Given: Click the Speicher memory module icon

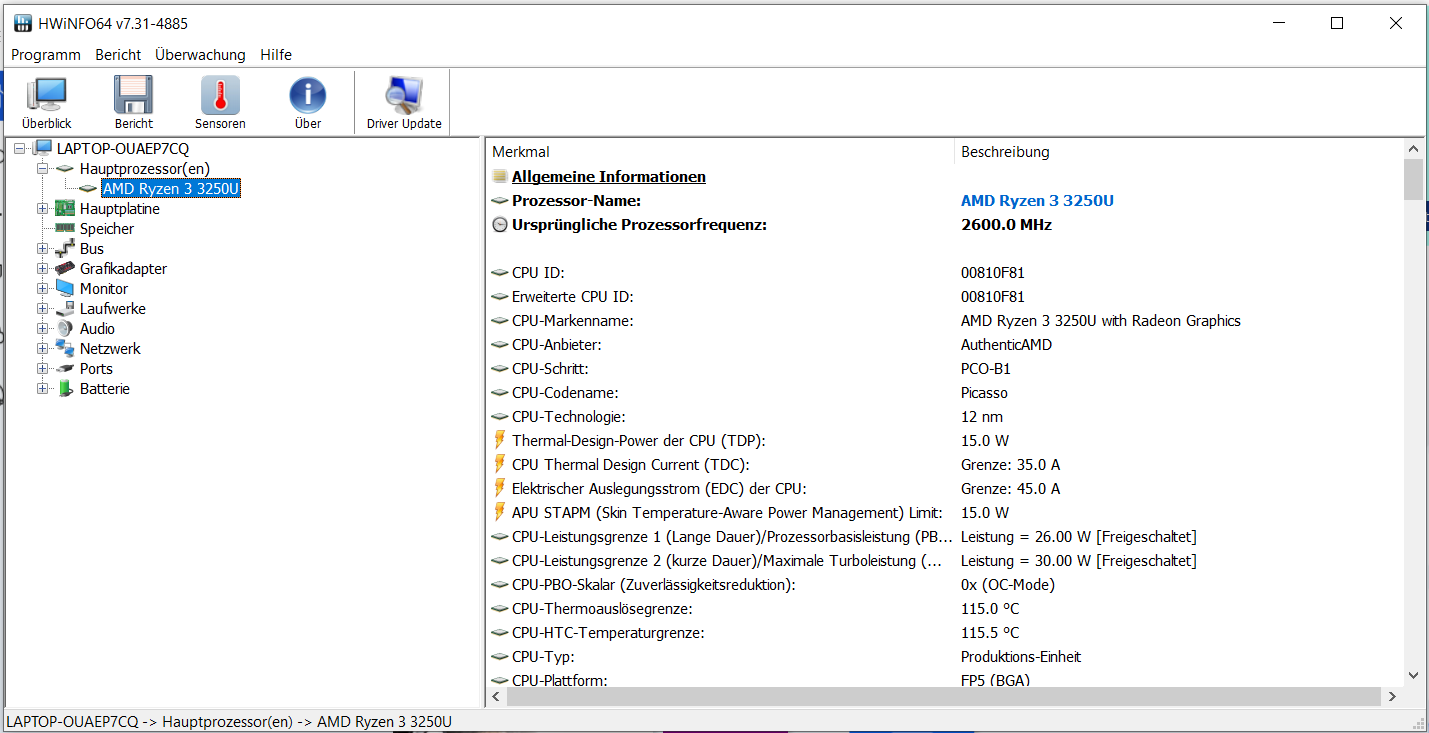Looking at the screenshot, I should pos(65,229).
